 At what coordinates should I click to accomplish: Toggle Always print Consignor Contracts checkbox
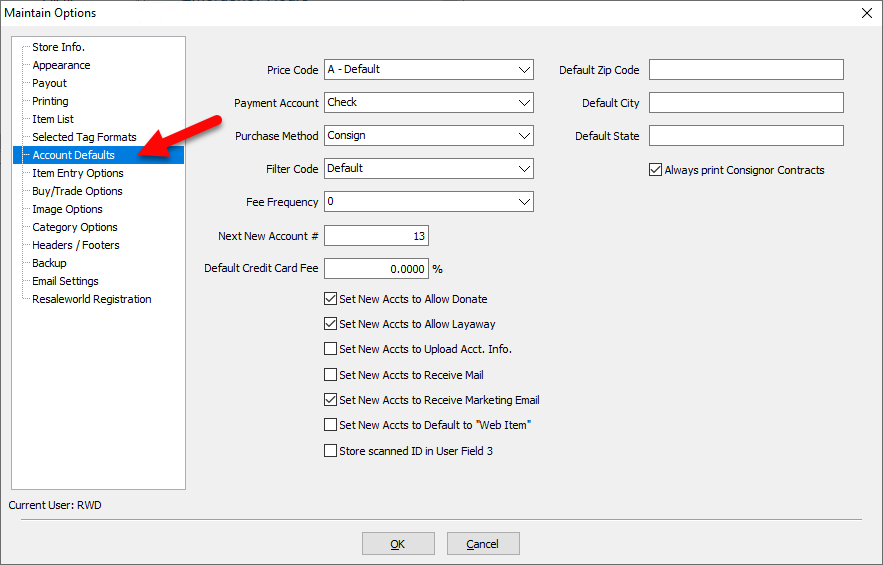(x=656, y=170)
